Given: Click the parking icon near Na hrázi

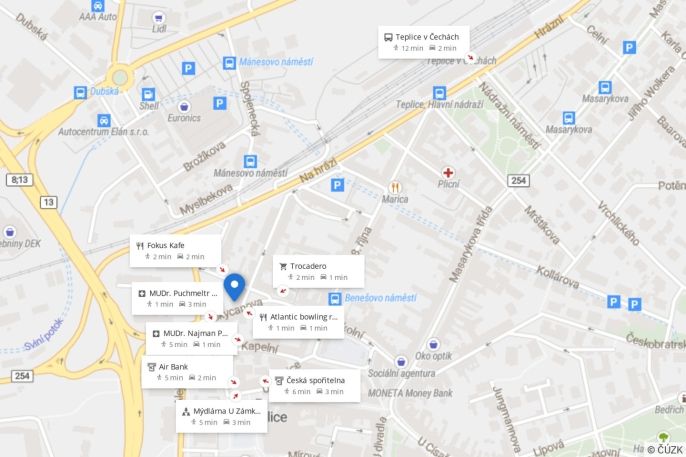Looking at the screenshot, I should coord(337,185).
